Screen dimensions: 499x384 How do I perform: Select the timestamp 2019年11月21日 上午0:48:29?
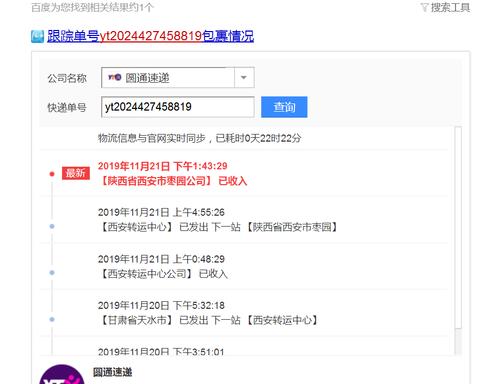(161, 259)
